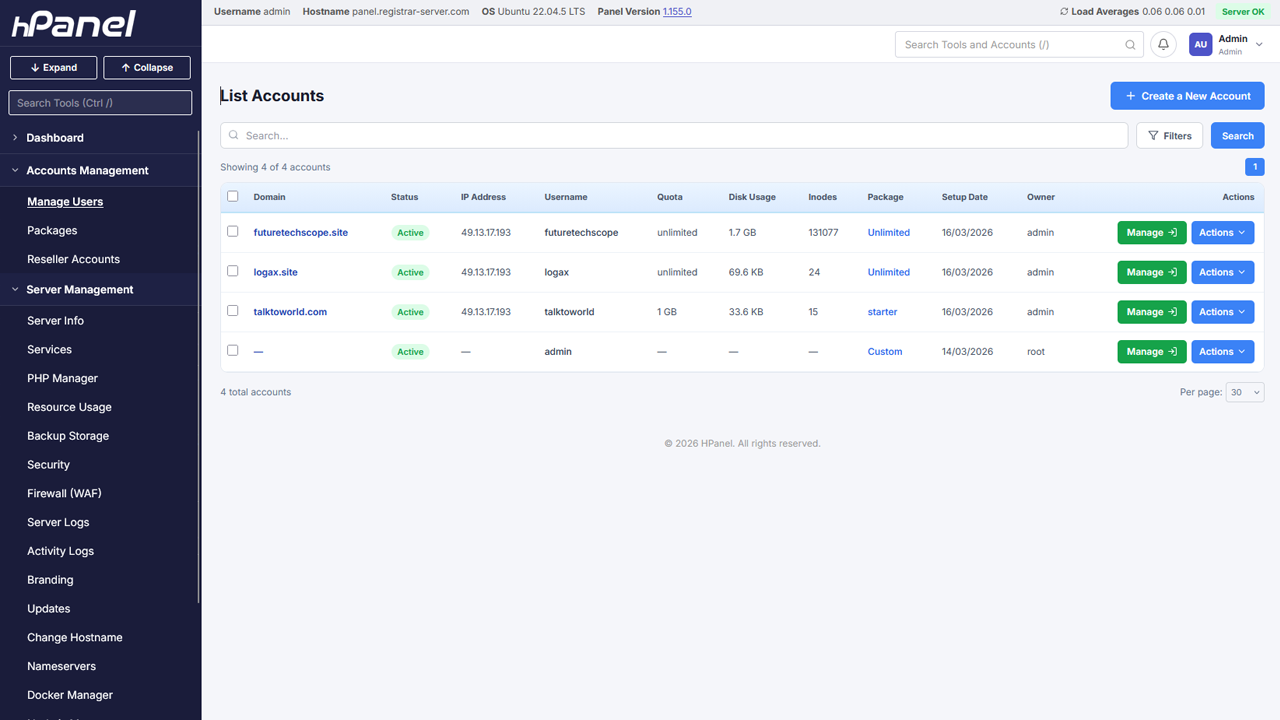Open Manage Users in sidebar

pos(65,202)
